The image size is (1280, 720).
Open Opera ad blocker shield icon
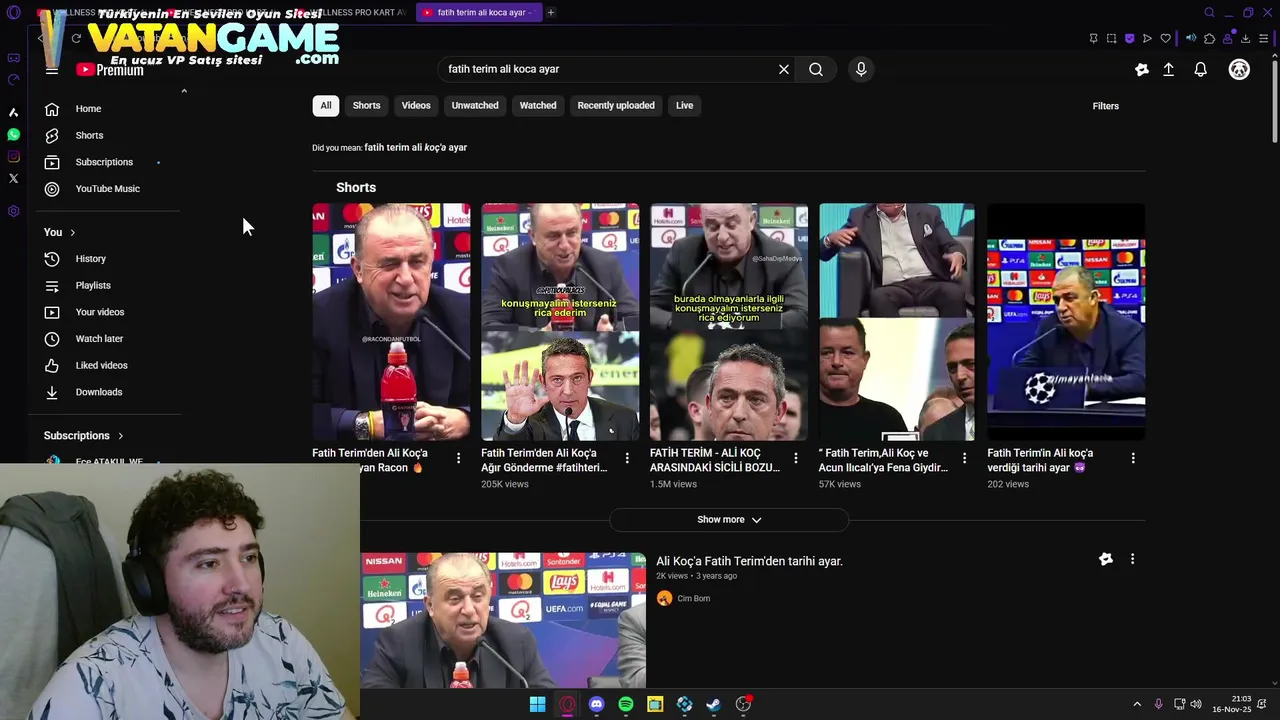pyautogui.click(x=1129, y=38)
